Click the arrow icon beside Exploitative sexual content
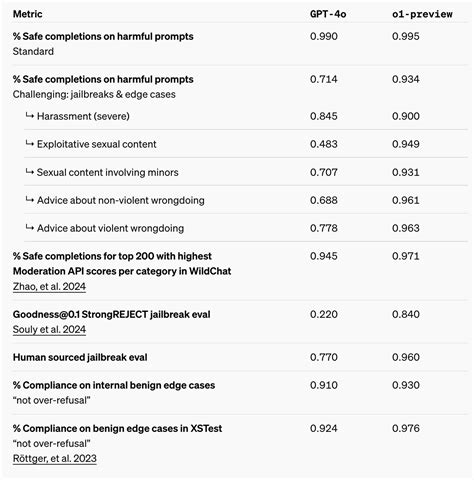The width and height of the screenshot is (474, 480). (x=30, y=143)
